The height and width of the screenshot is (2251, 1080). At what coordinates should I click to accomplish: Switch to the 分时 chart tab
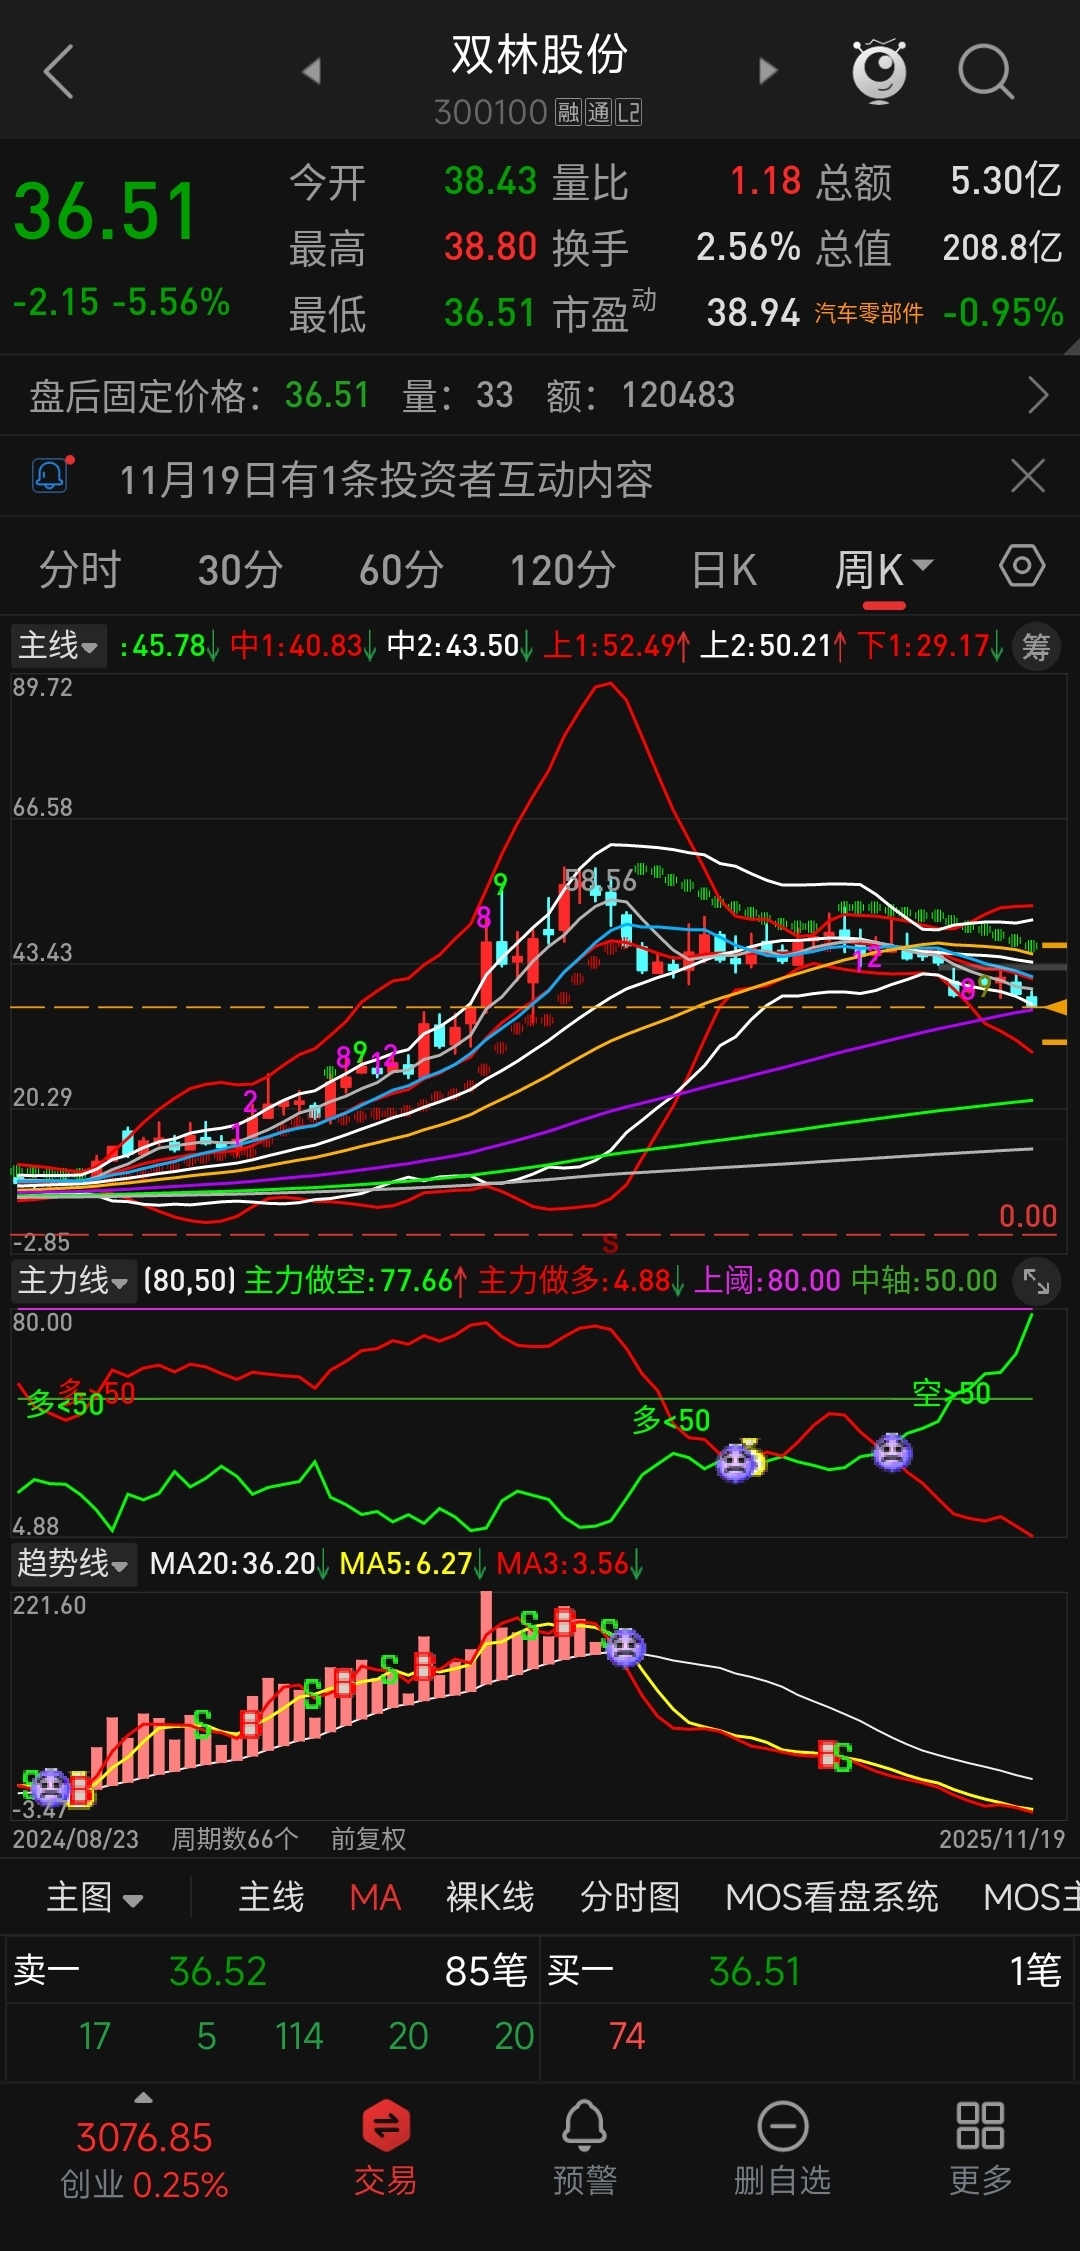click(80, 570)
